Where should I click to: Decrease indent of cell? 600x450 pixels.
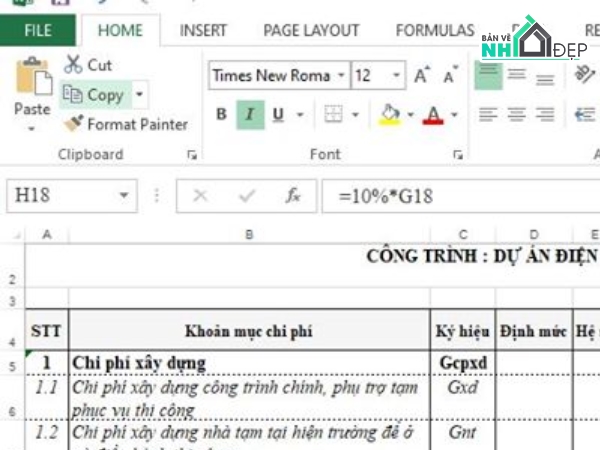[x=585, y=114]
